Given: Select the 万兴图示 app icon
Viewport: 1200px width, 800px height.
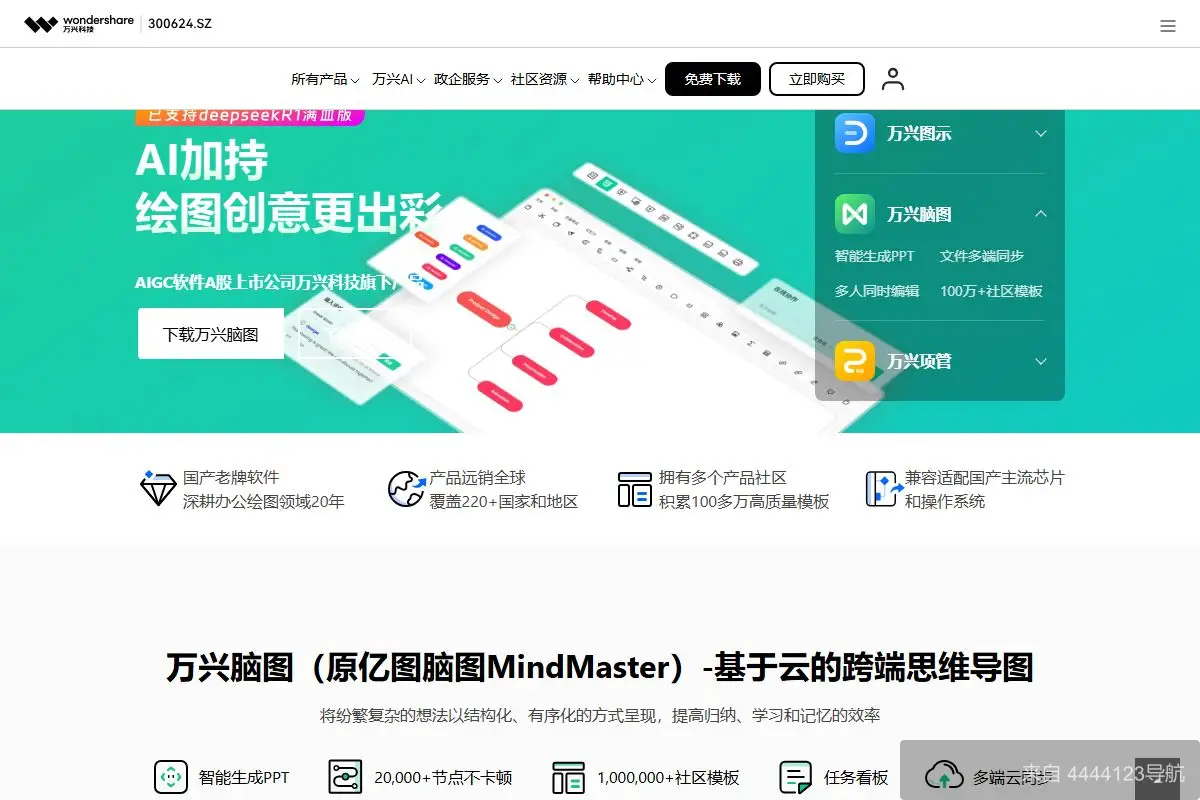Looking at the screenshot, I should [853, 132].
